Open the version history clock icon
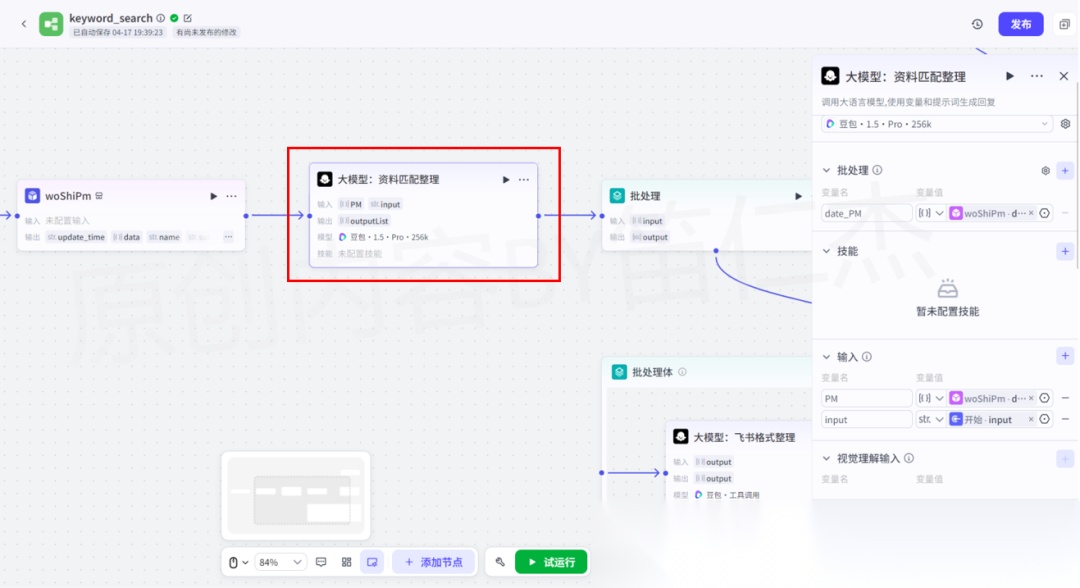The height and width of the screenshot is (588, 1080). [x=977, y=24]
